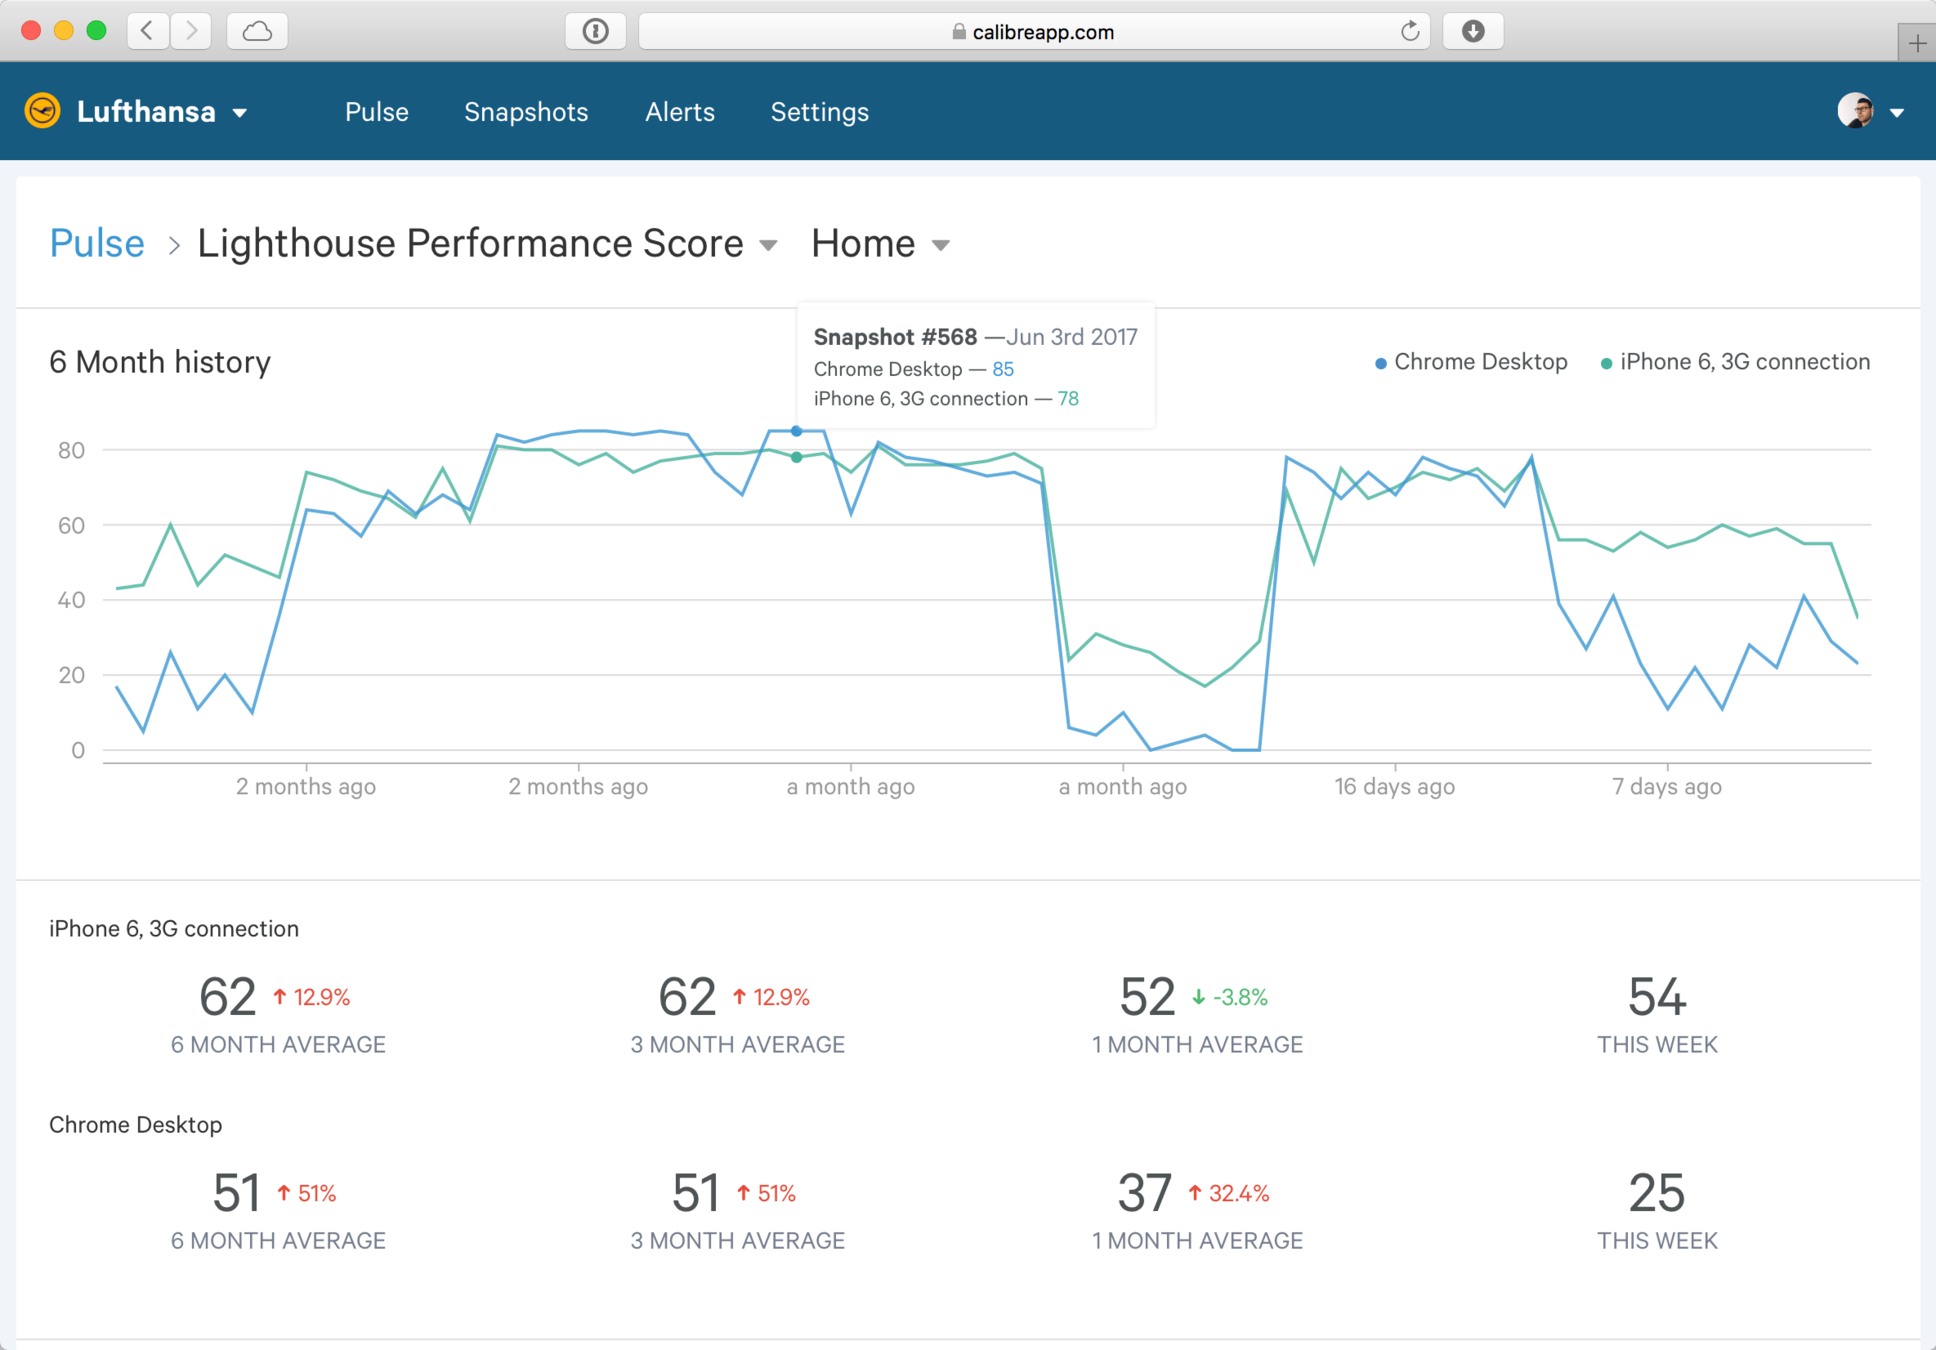The width and height of the screenshot is (1936, 1350).
Task: Open the iCloud tabs cloud icon
Action: [257, 31]
